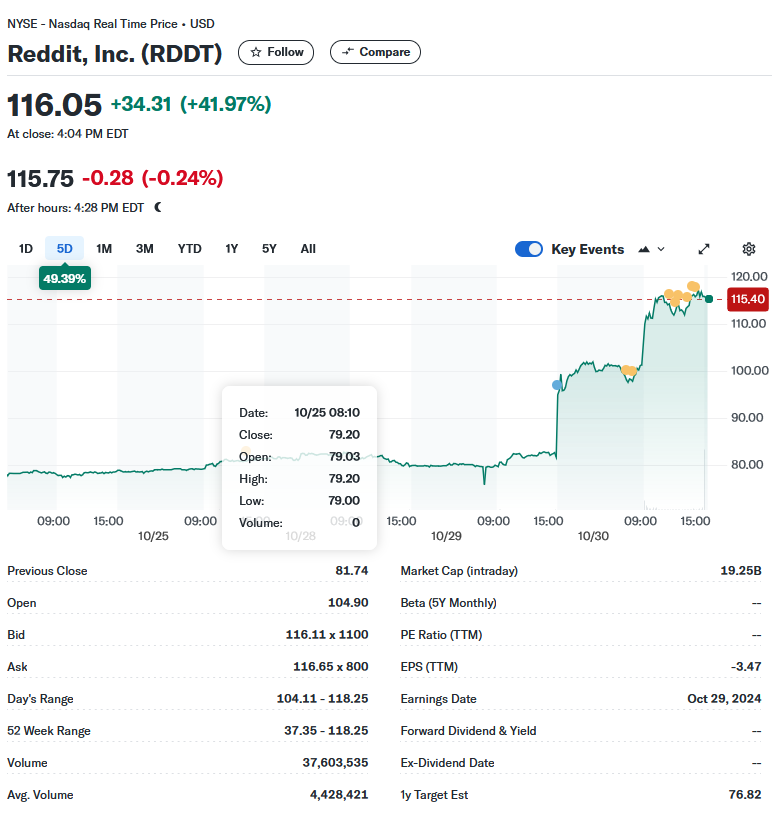Click the 10/30 date label on axis

click(x=593, y=536)
